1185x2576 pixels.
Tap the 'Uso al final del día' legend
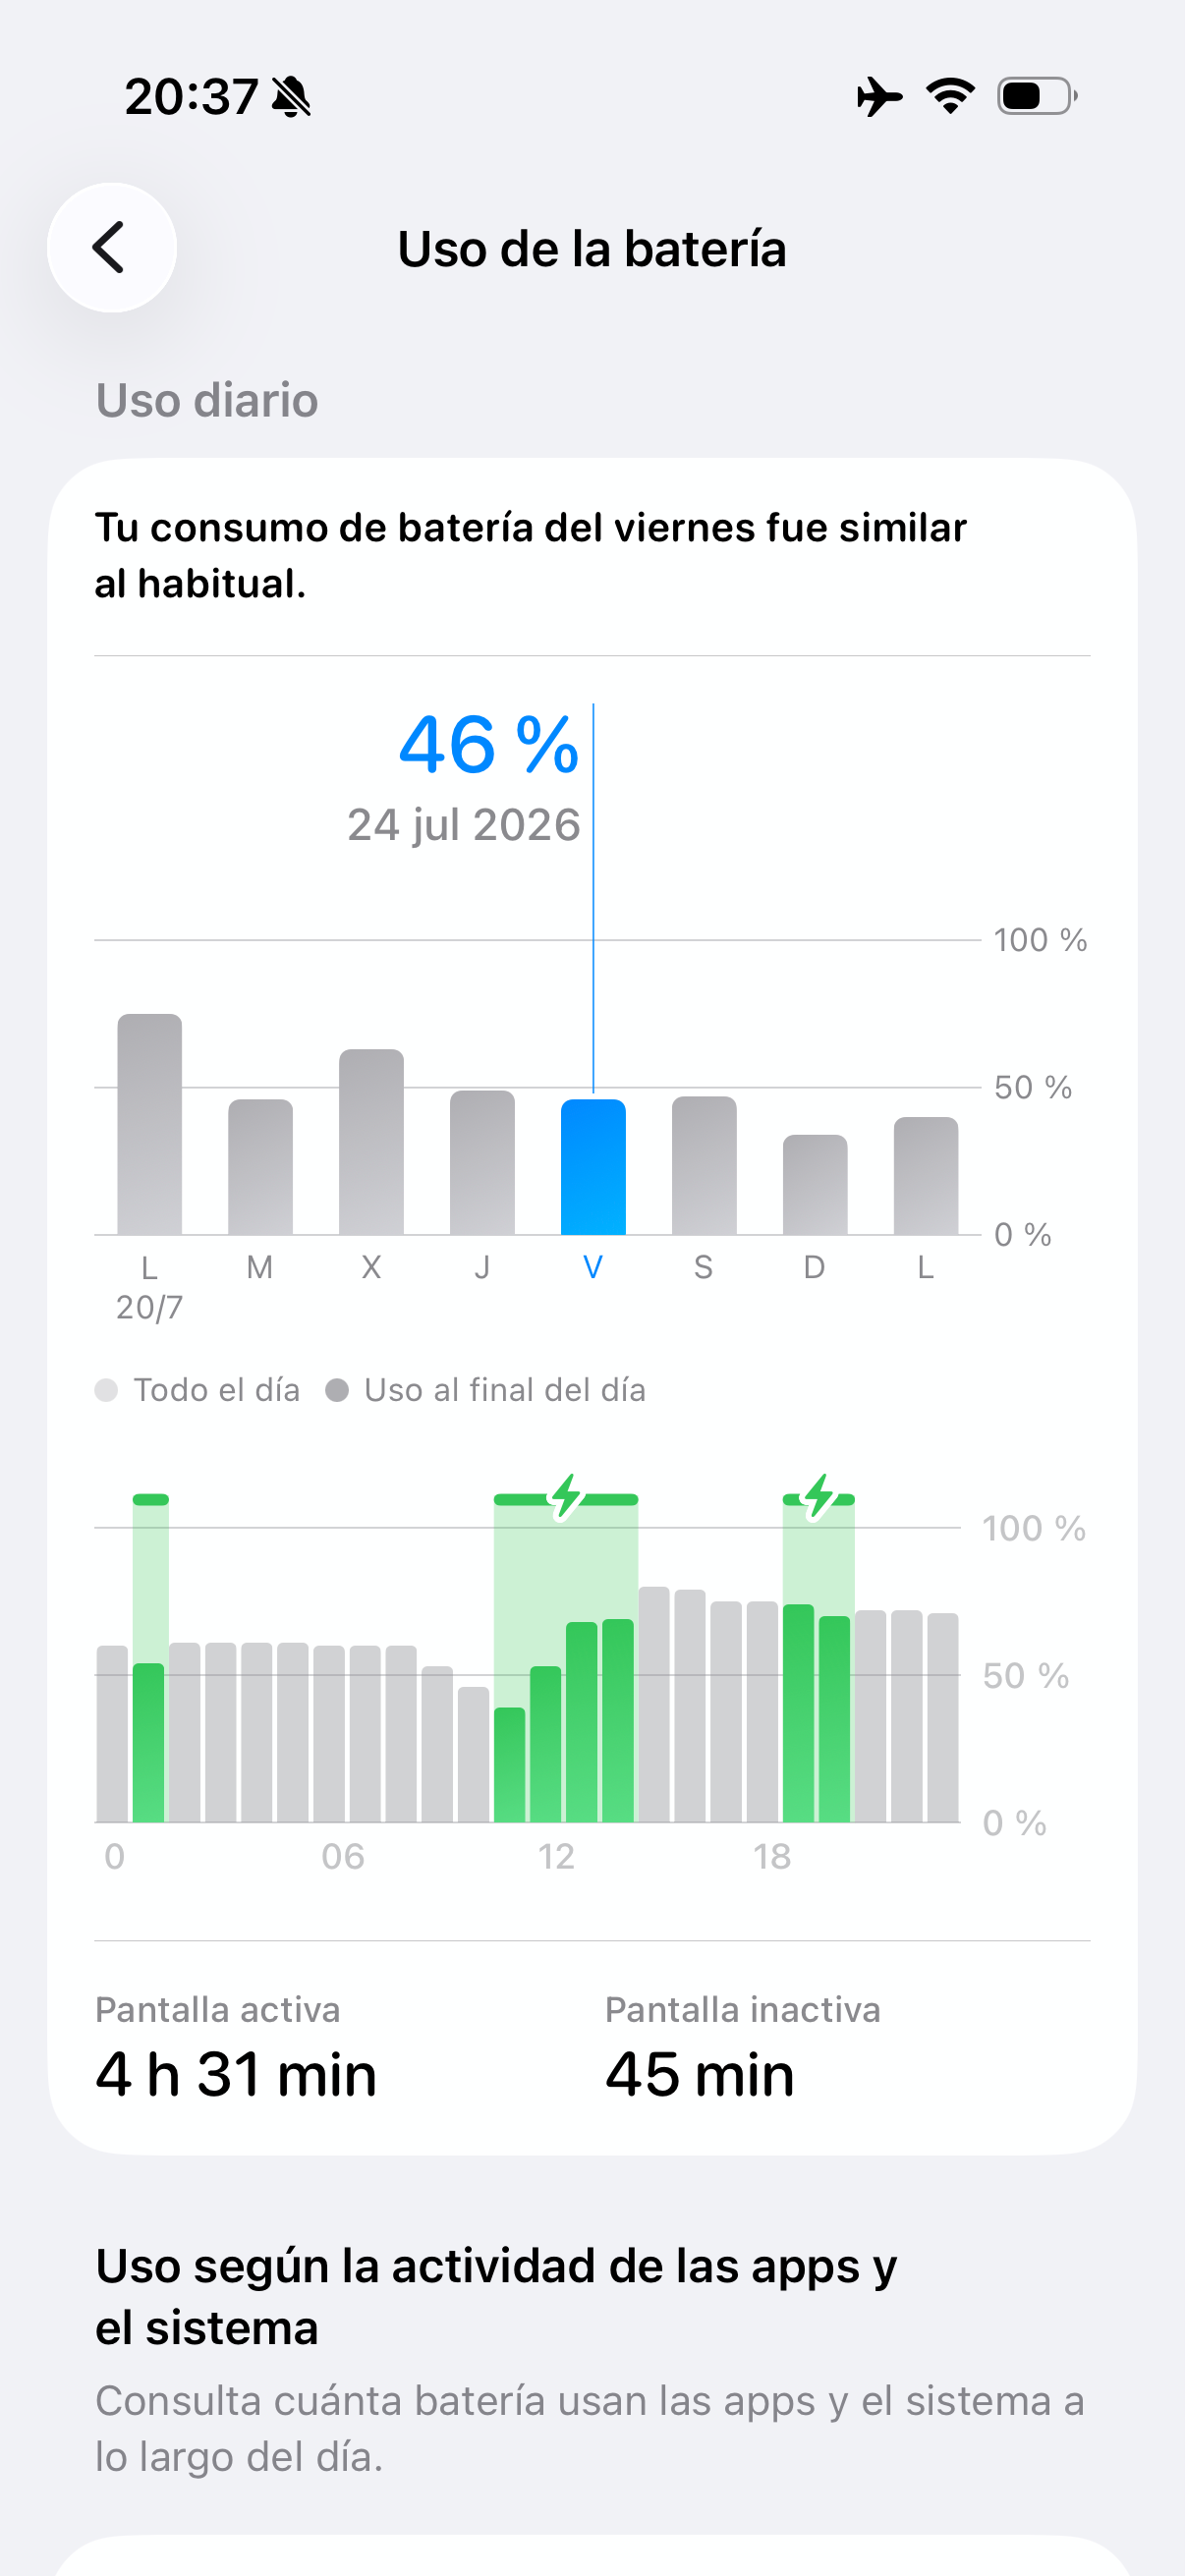click(x=486, y=1390)
